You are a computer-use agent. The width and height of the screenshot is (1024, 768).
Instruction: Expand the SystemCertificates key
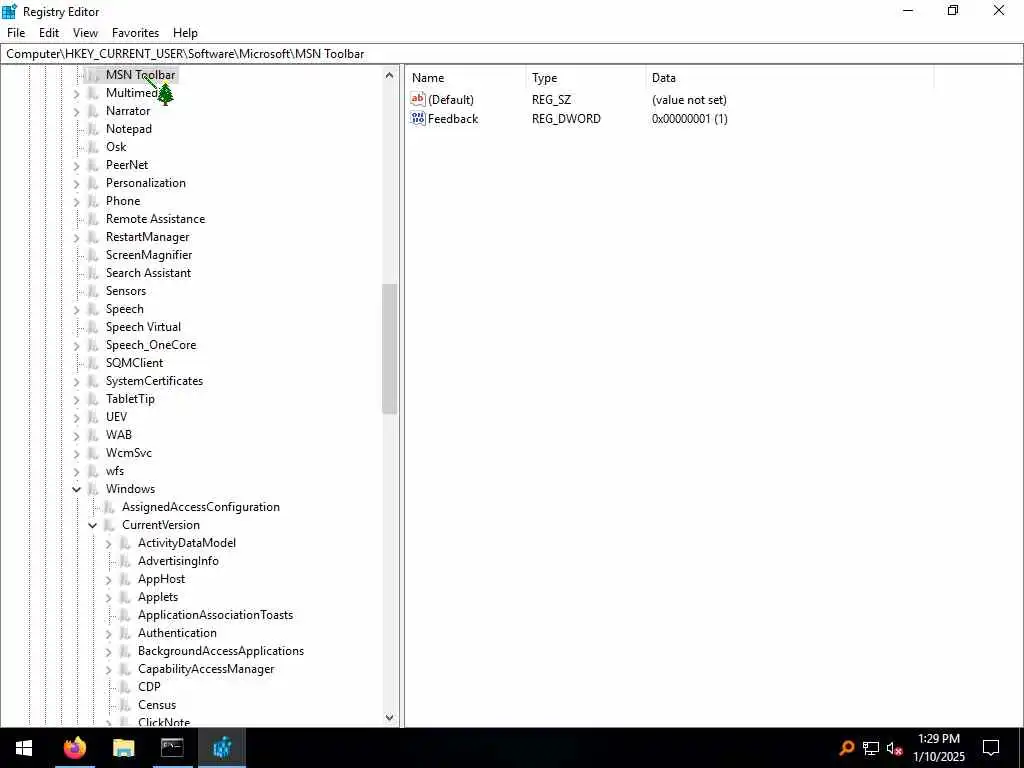click(76, 381)
